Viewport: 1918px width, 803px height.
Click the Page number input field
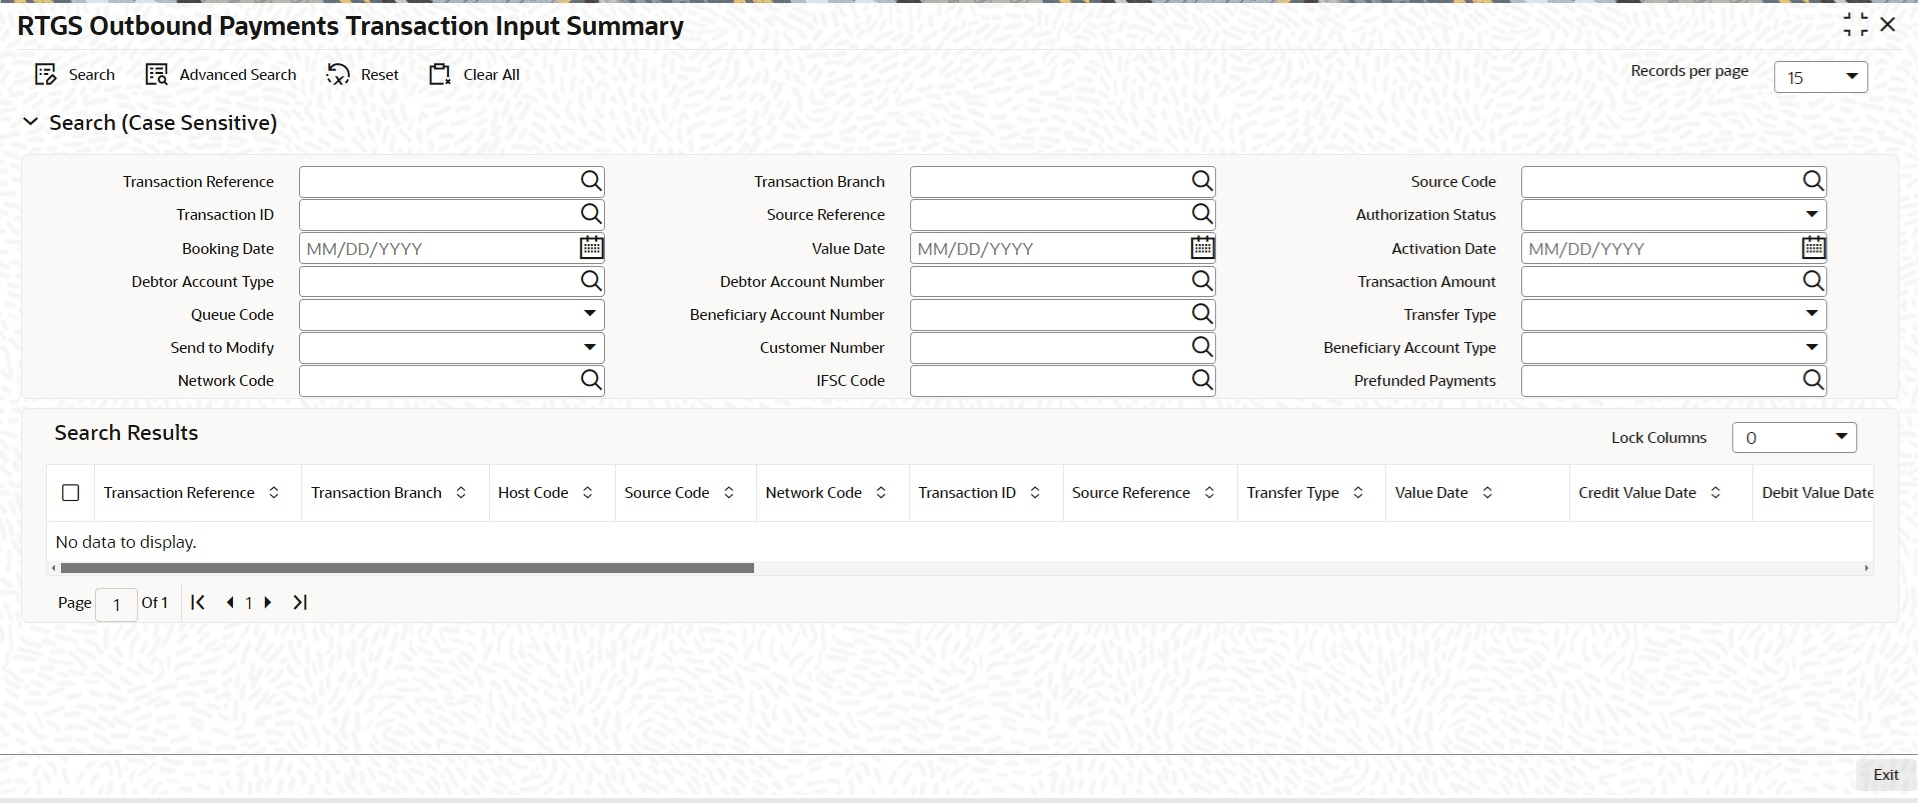point(116,604)
